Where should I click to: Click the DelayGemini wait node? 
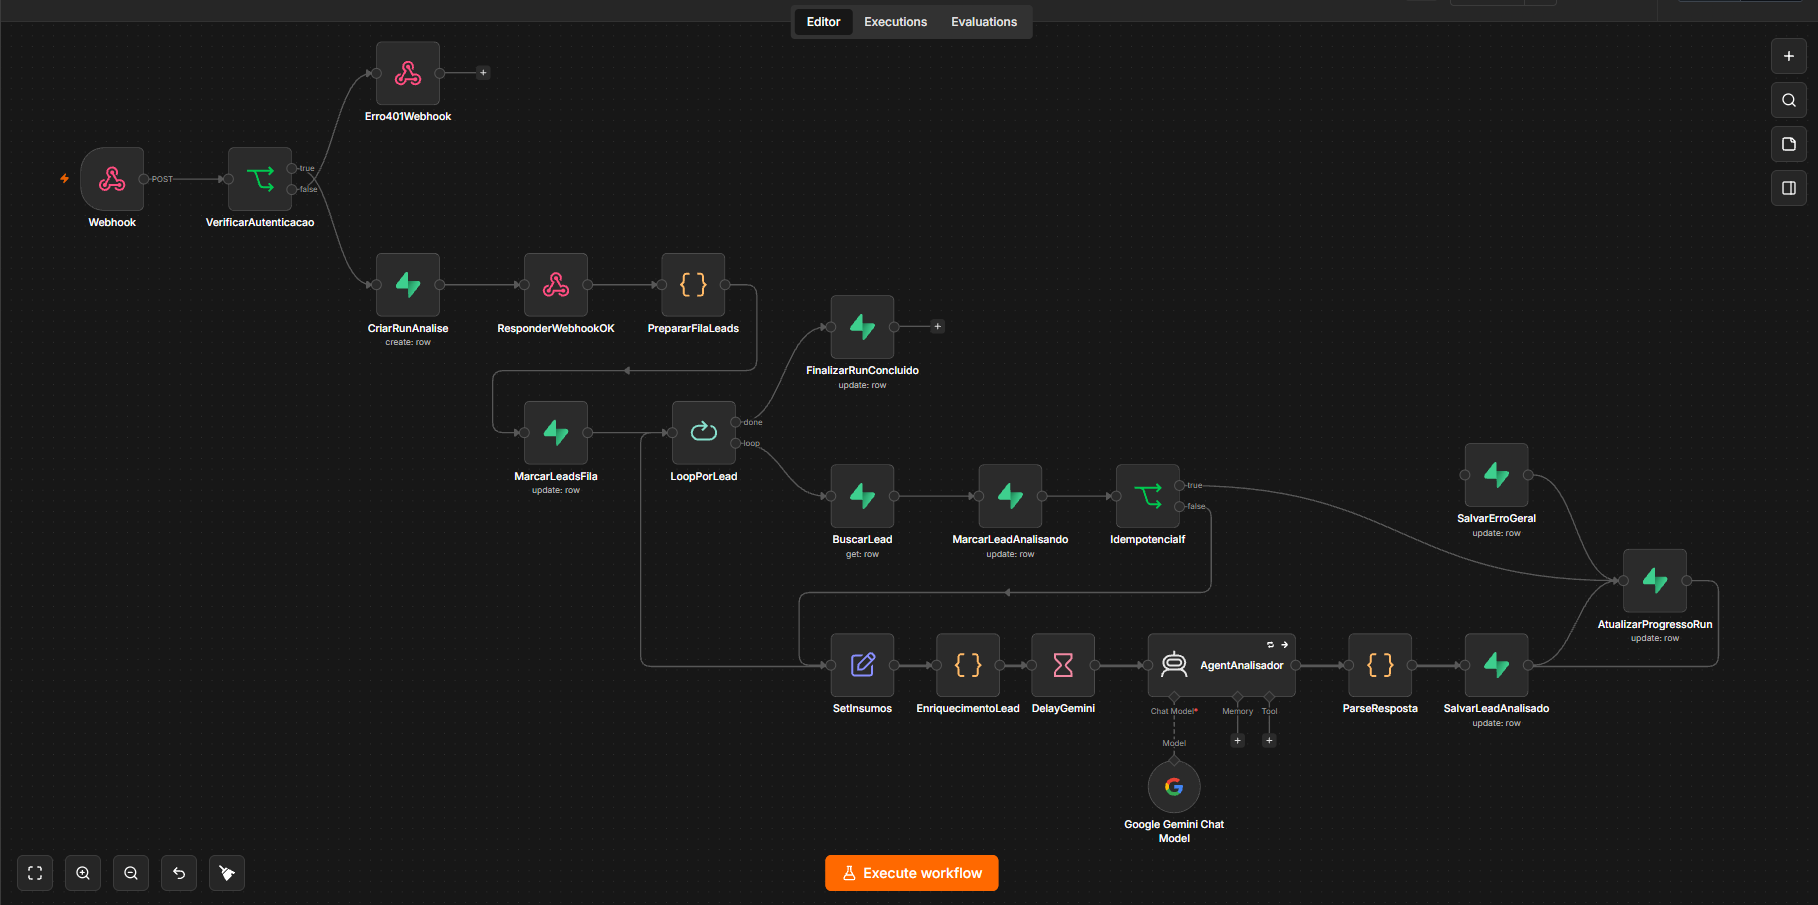click(1063, 665)
